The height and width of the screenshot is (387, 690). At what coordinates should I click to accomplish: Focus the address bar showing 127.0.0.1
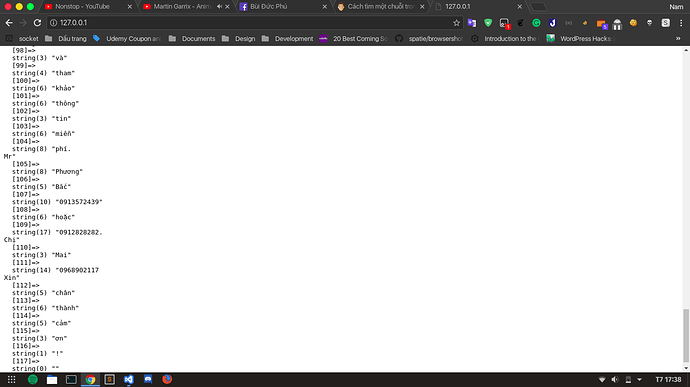pyautogui.click(x=255, y=23)
